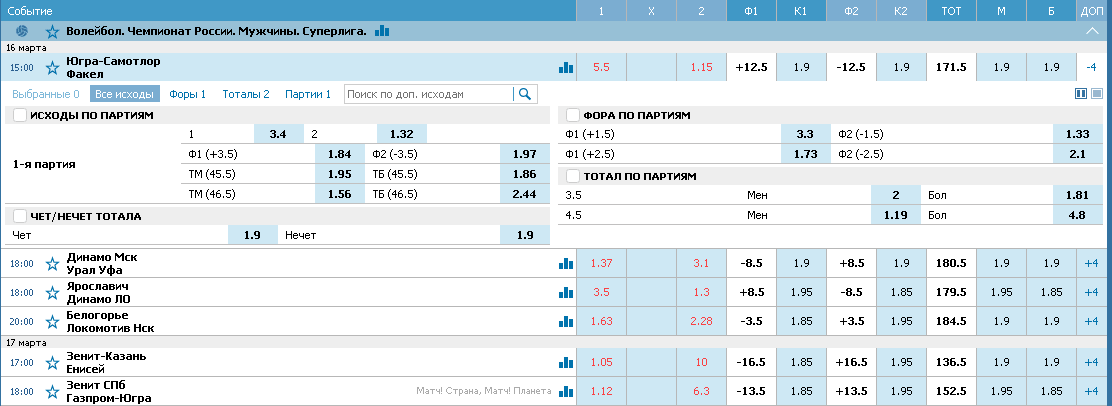Image resolution: width=1112 pixels, height=406 pixels.
Task: Bet on Югра-Самотлор win at 5.5
Action: coord(602,67)
